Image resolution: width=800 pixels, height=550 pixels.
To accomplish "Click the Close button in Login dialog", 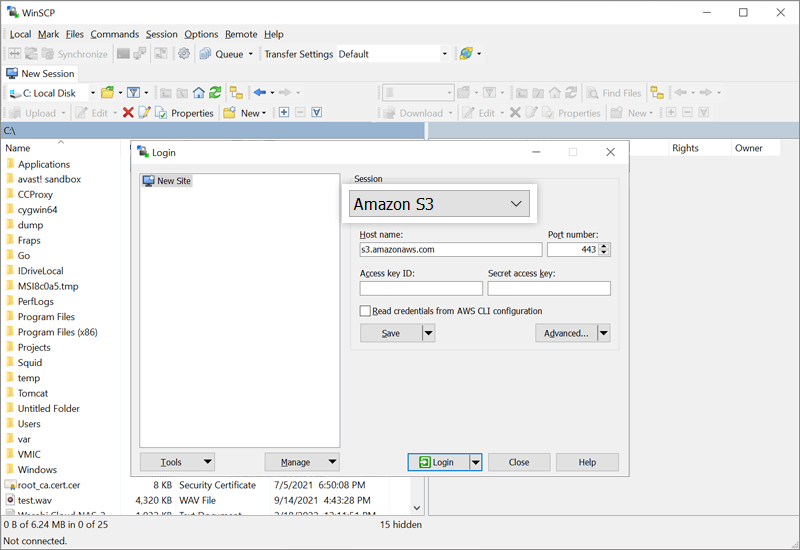I will (x=519, y=462).
